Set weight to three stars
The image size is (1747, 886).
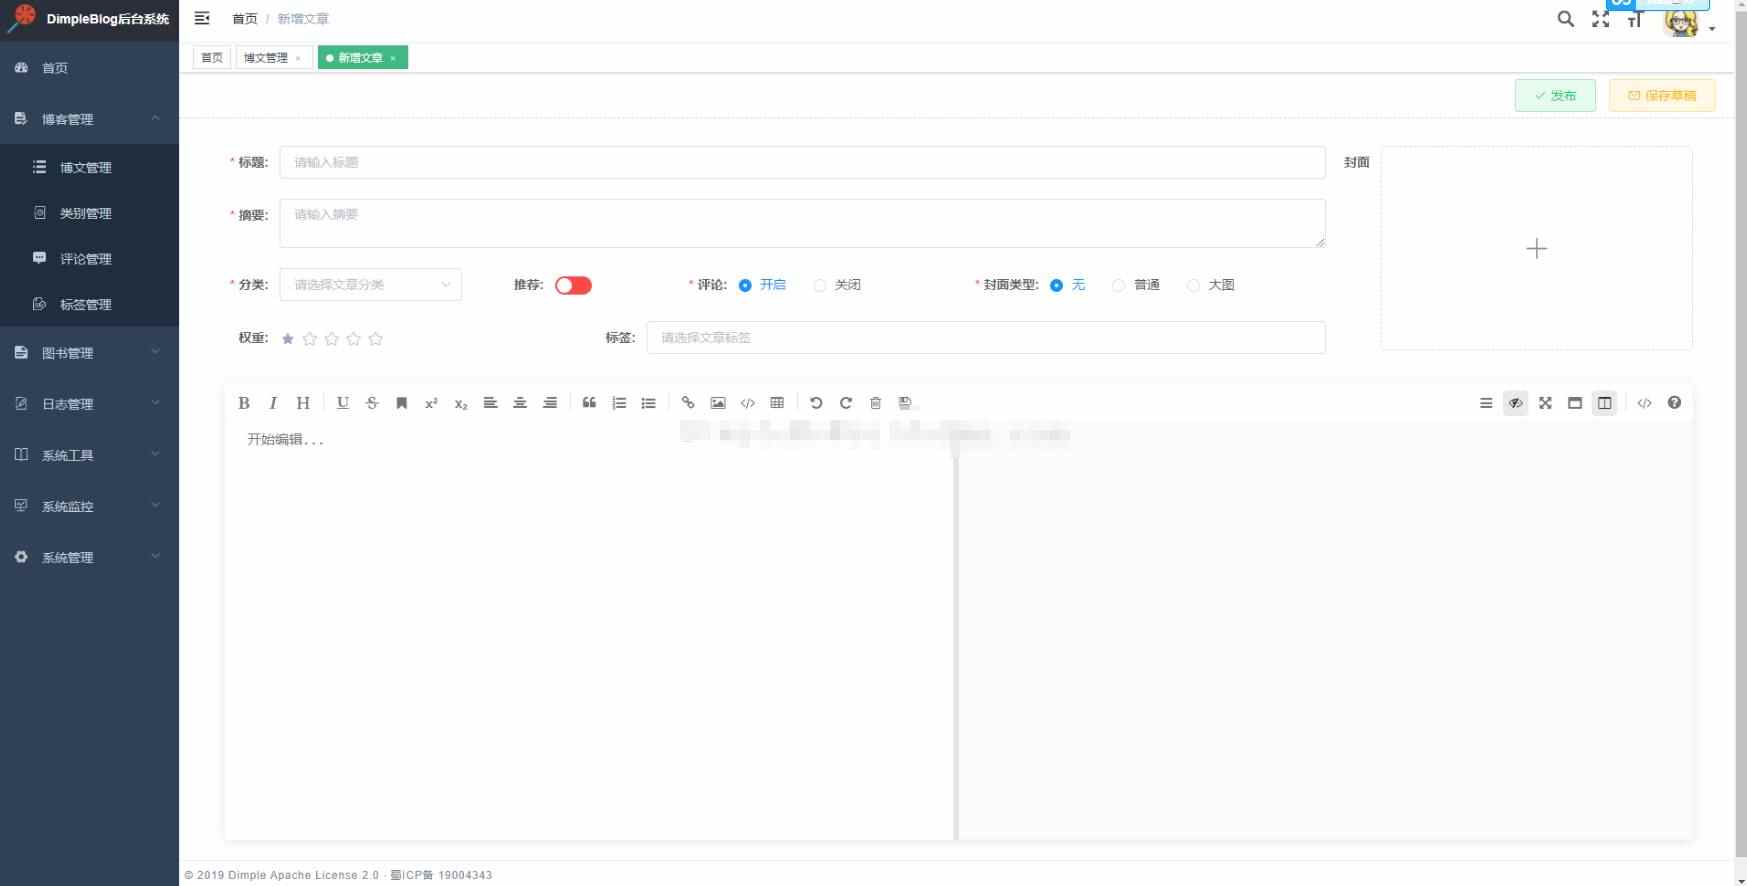[x=332, y=339]
